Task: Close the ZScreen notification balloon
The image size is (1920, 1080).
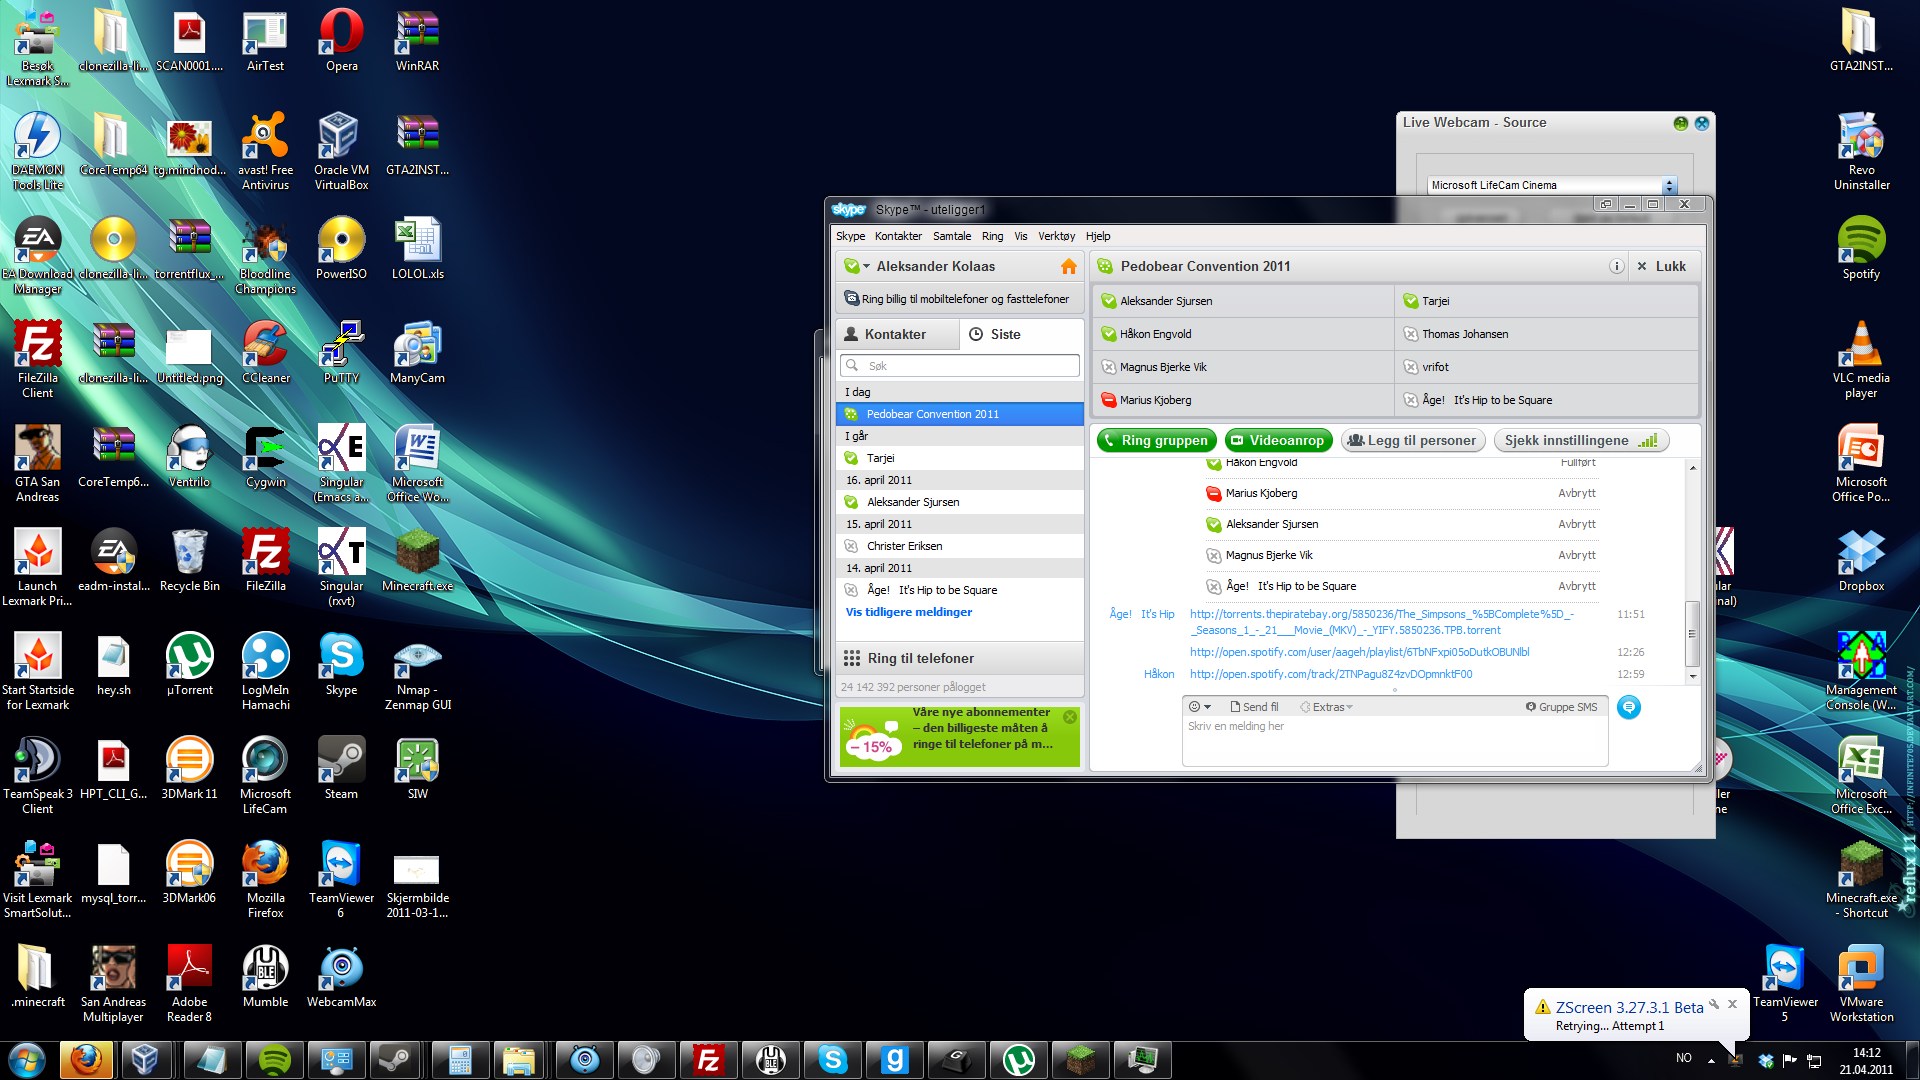Action: pyautogui.click(x=1732, y=1003)
